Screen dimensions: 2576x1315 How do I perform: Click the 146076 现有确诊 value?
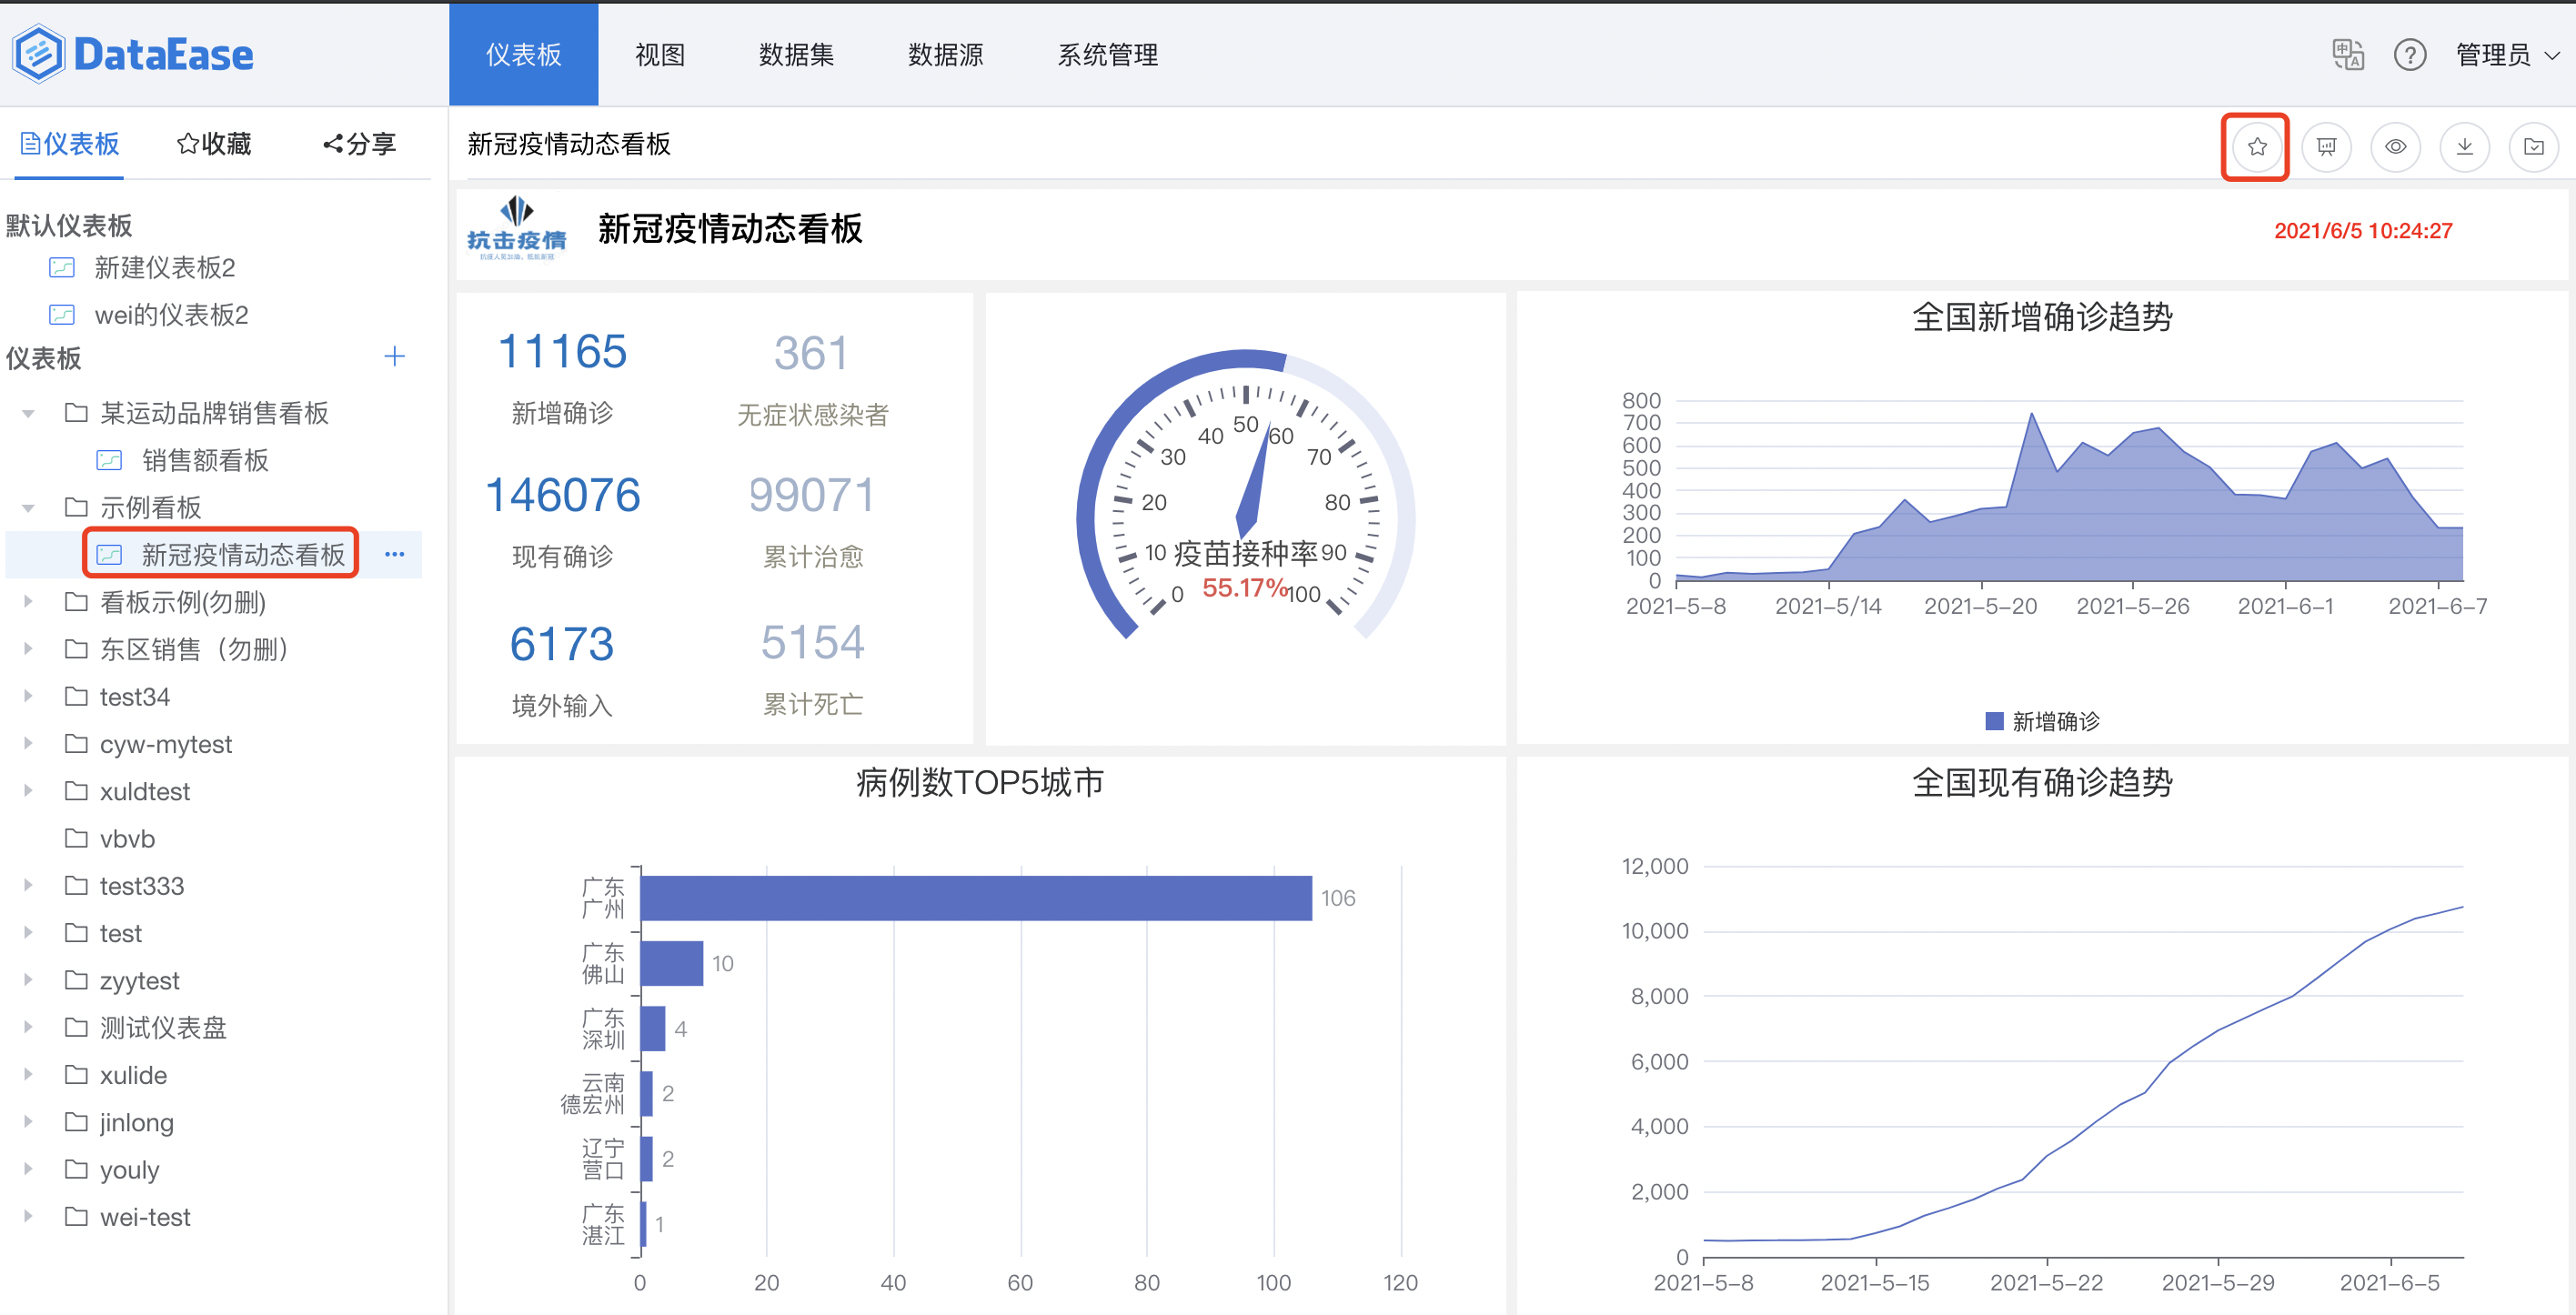click(x=562, y=496)
